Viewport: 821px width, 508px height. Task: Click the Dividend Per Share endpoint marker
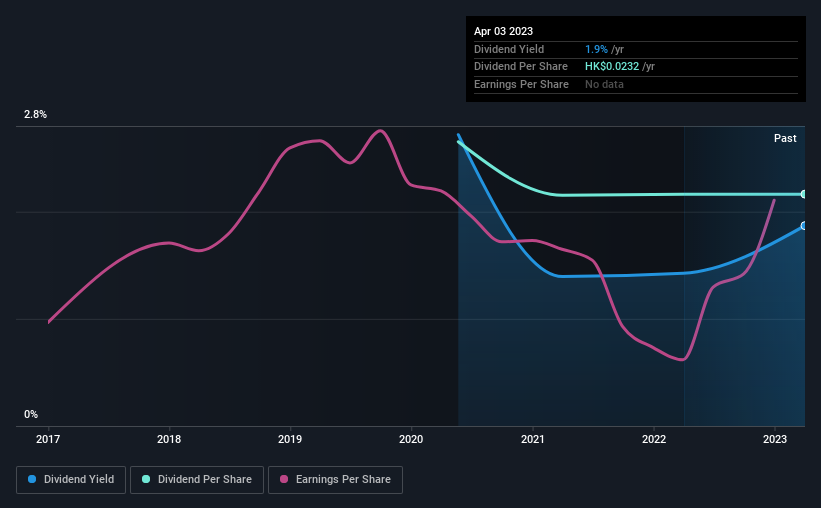tap(804, 194)
